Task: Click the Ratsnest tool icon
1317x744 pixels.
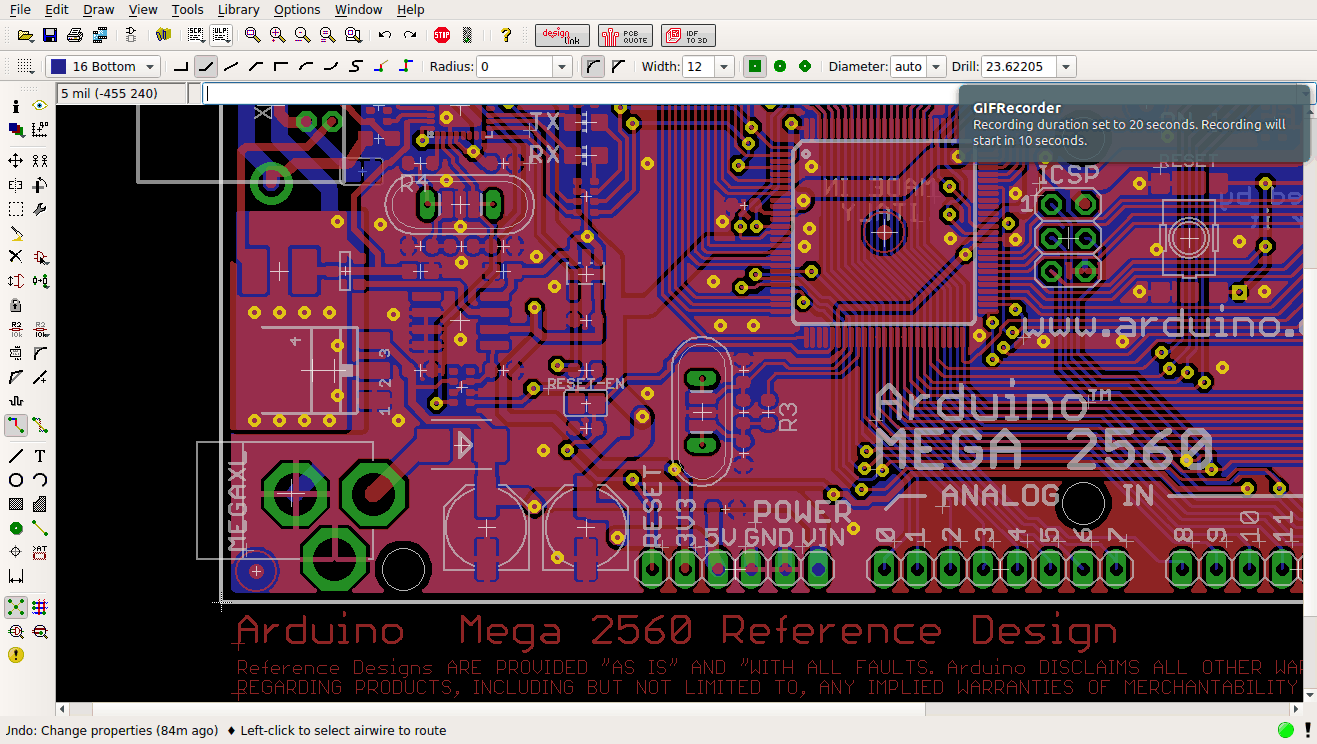Action: [x=16, y=607]
